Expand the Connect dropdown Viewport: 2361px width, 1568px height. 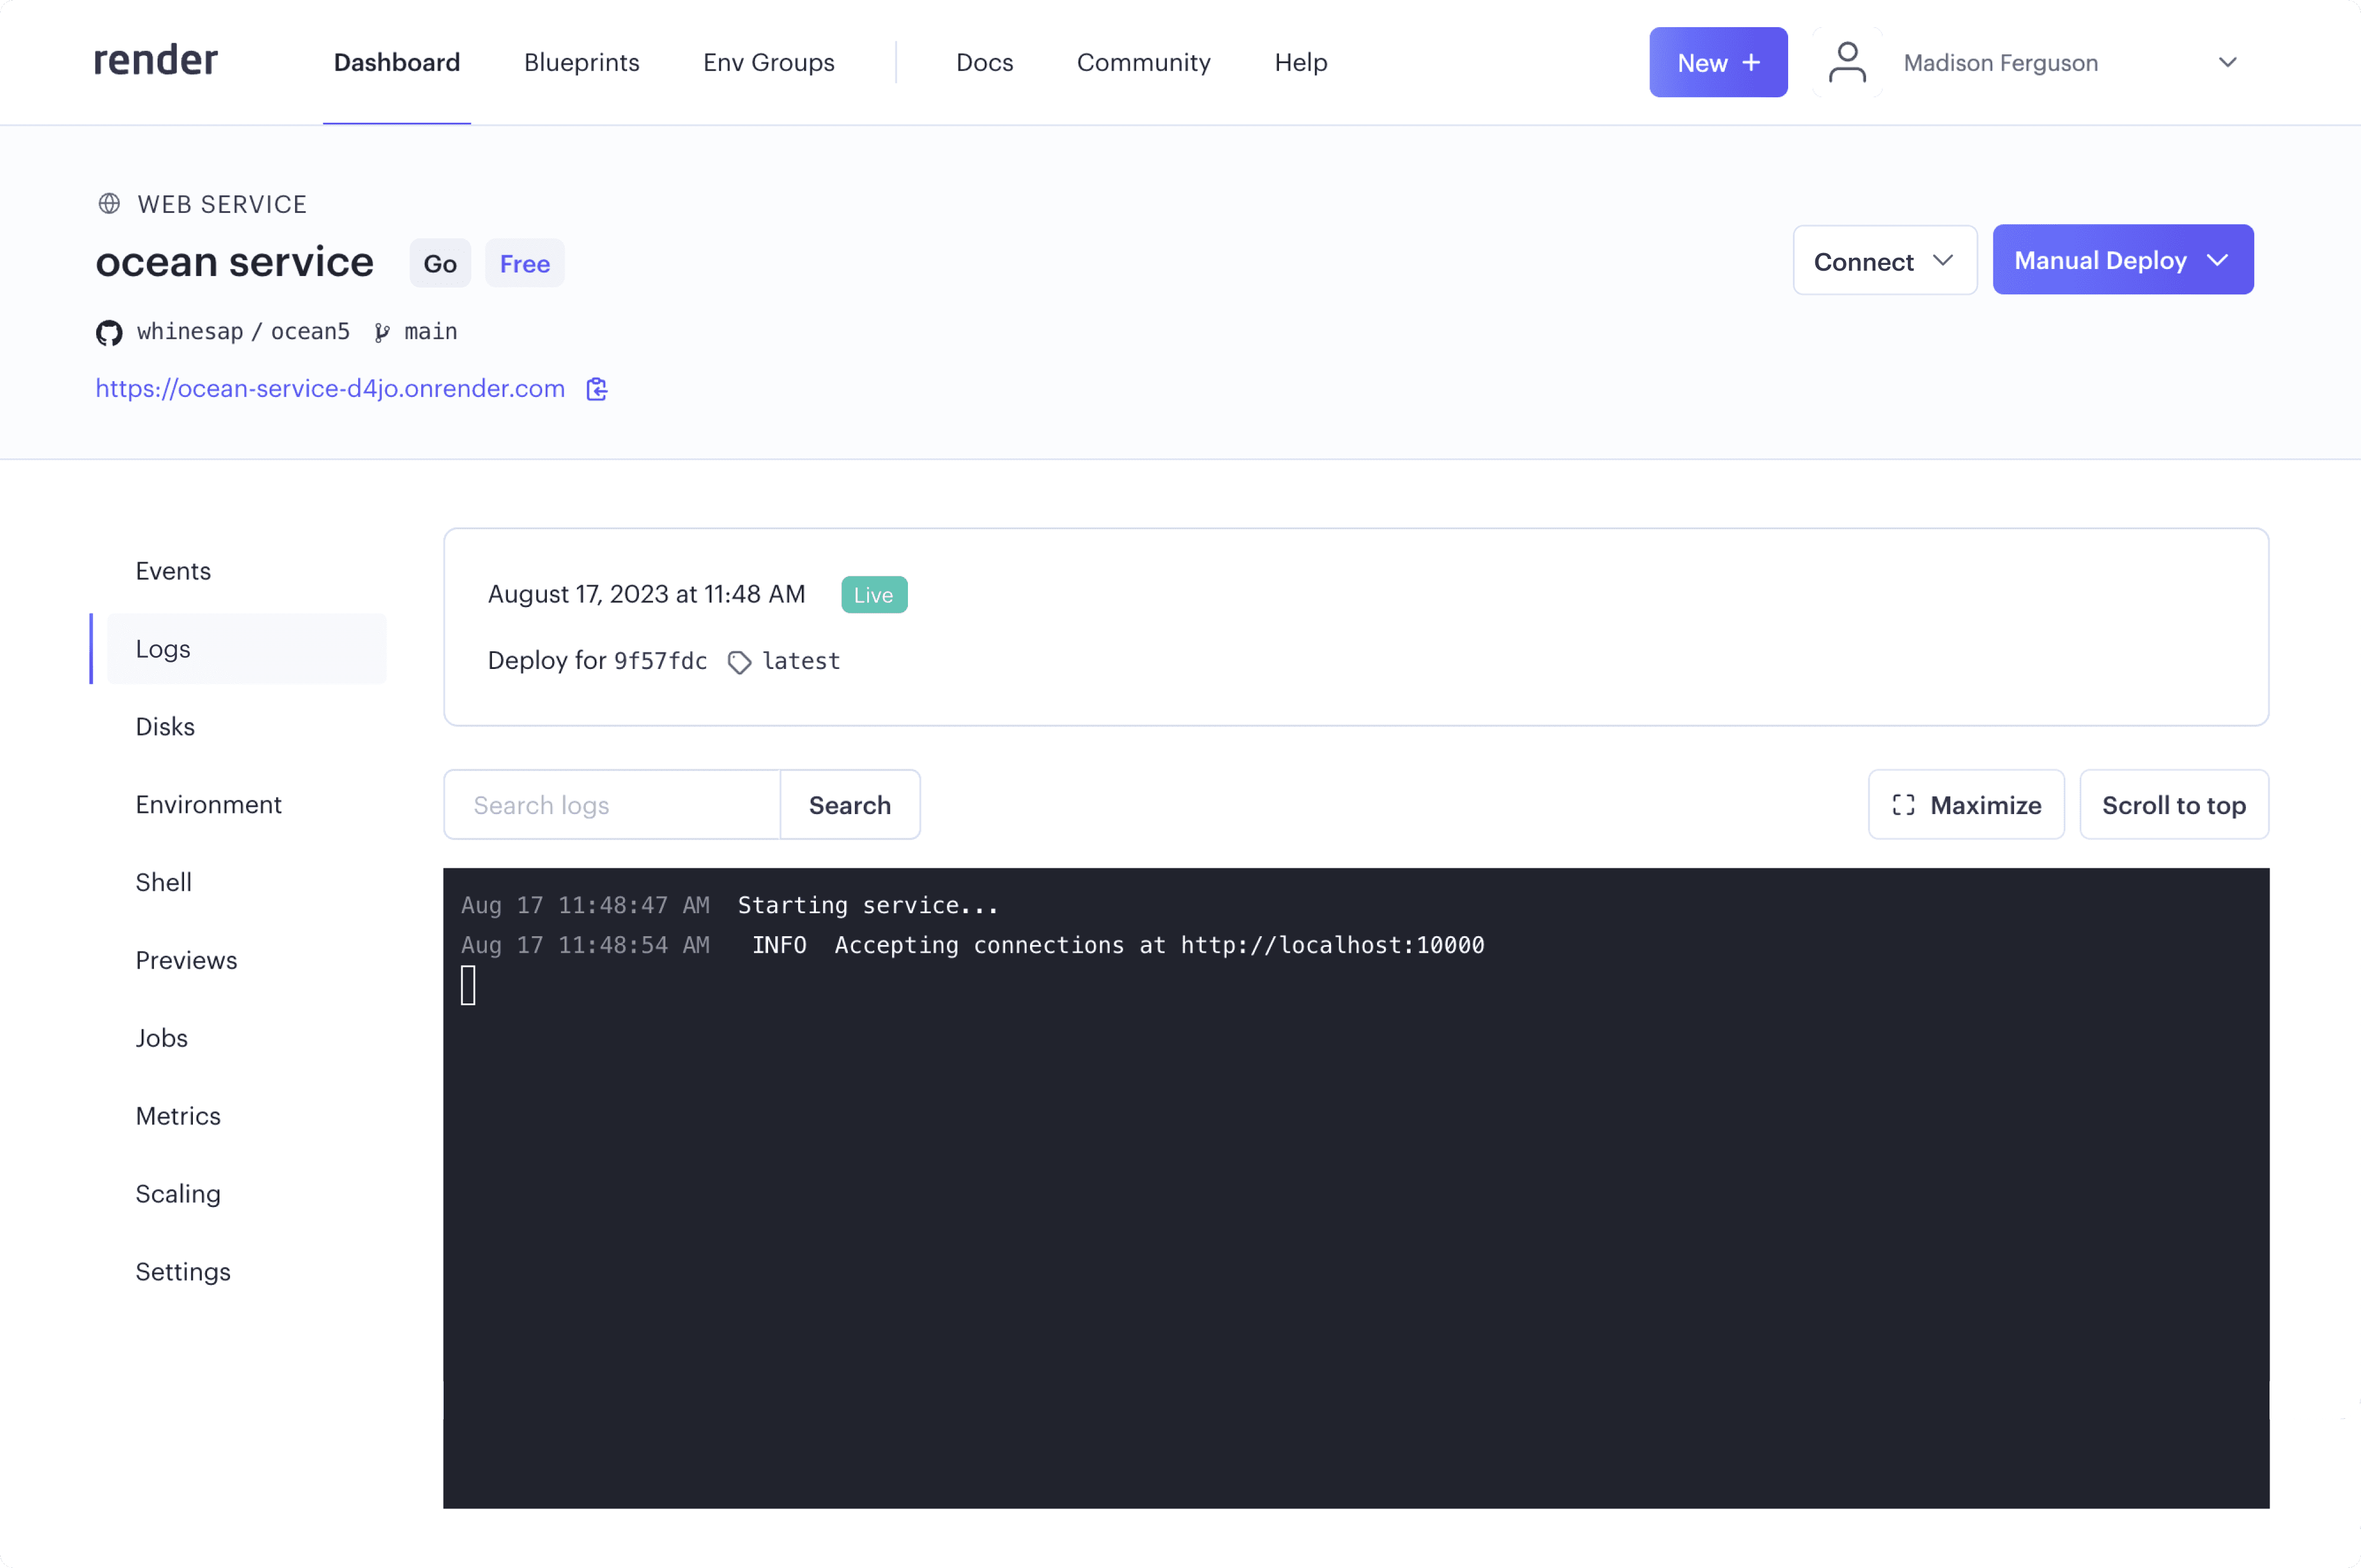click(x=1884, y=261)
